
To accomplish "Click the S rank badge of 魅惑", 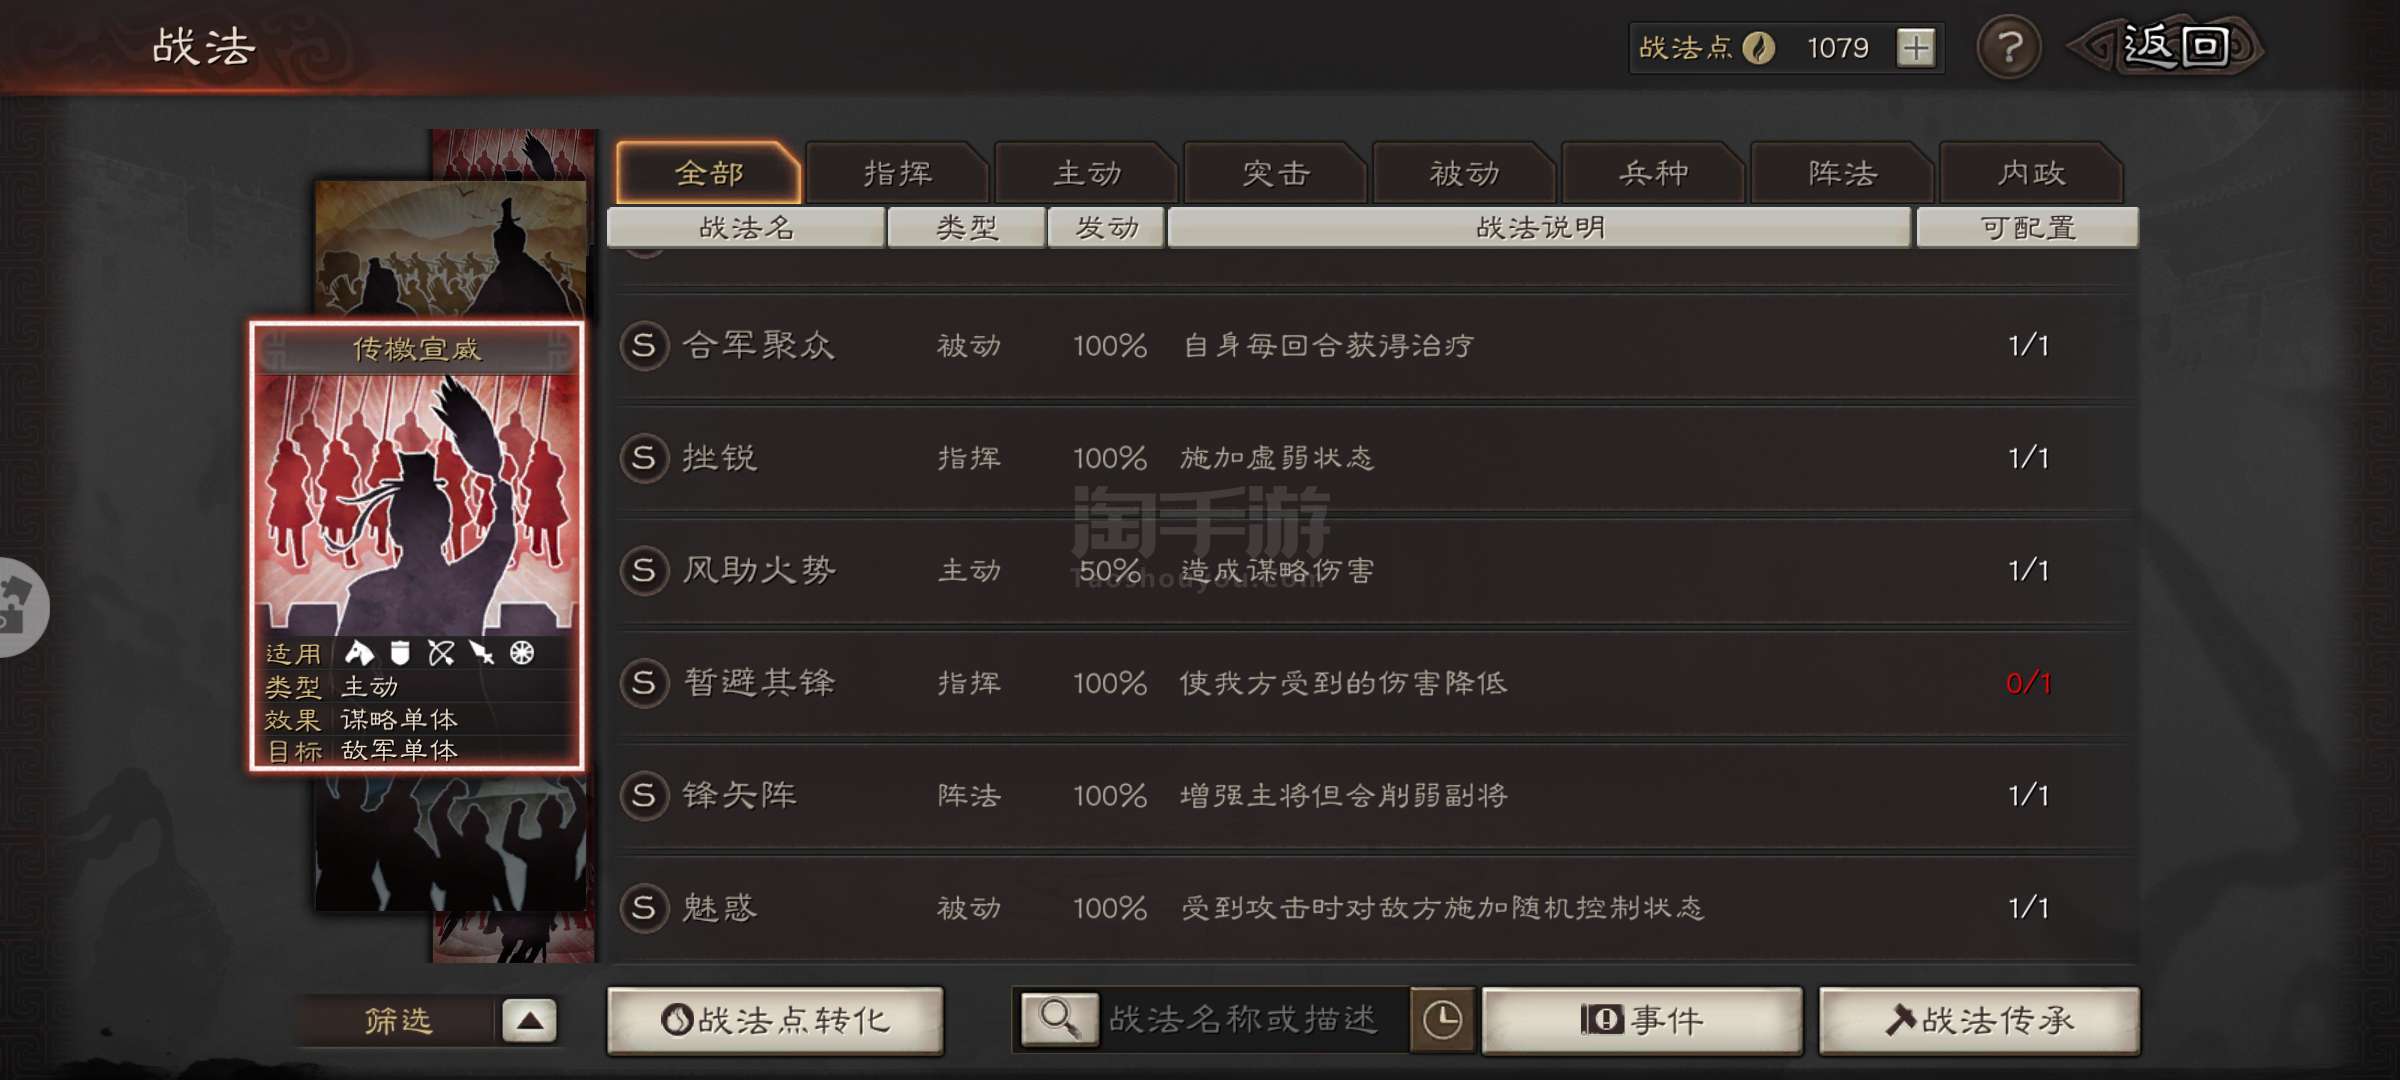I will [x=643, y=908].
